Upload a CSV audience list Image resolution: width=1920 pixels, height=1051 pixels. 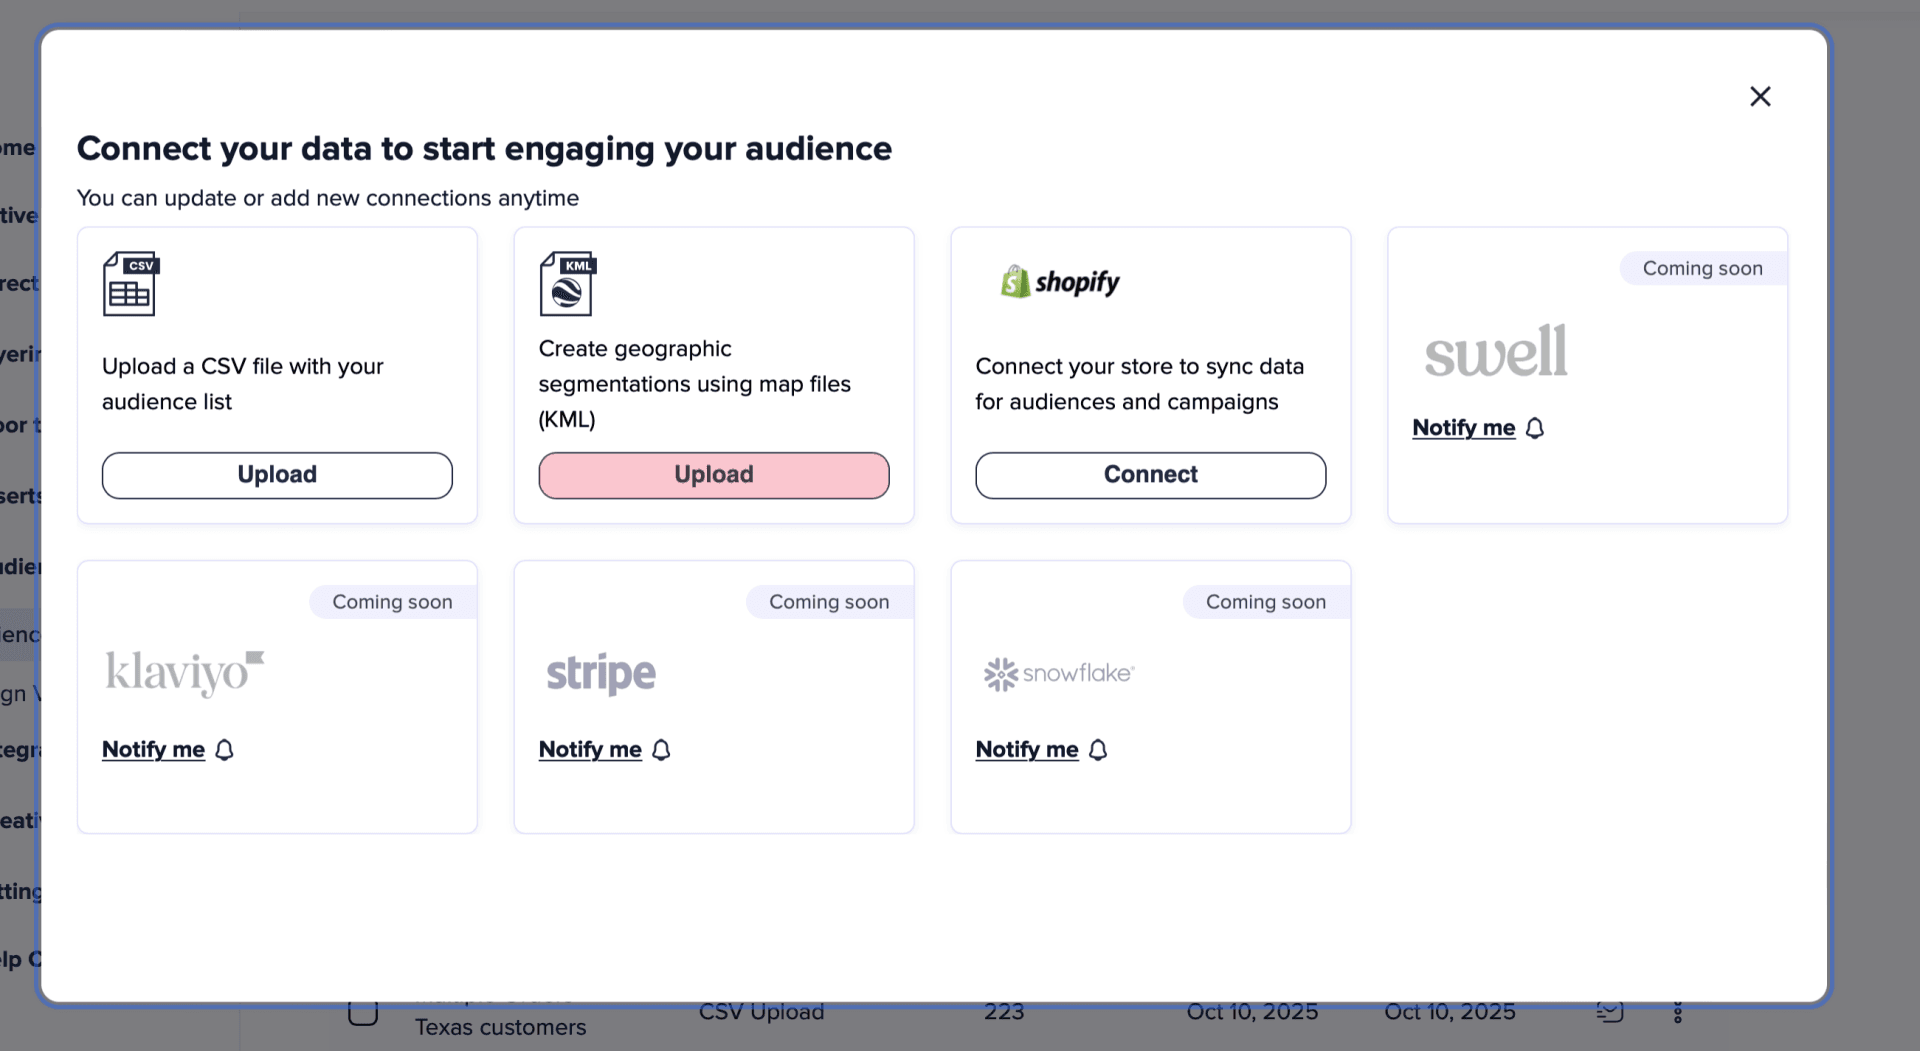click(x=277, y=475)
